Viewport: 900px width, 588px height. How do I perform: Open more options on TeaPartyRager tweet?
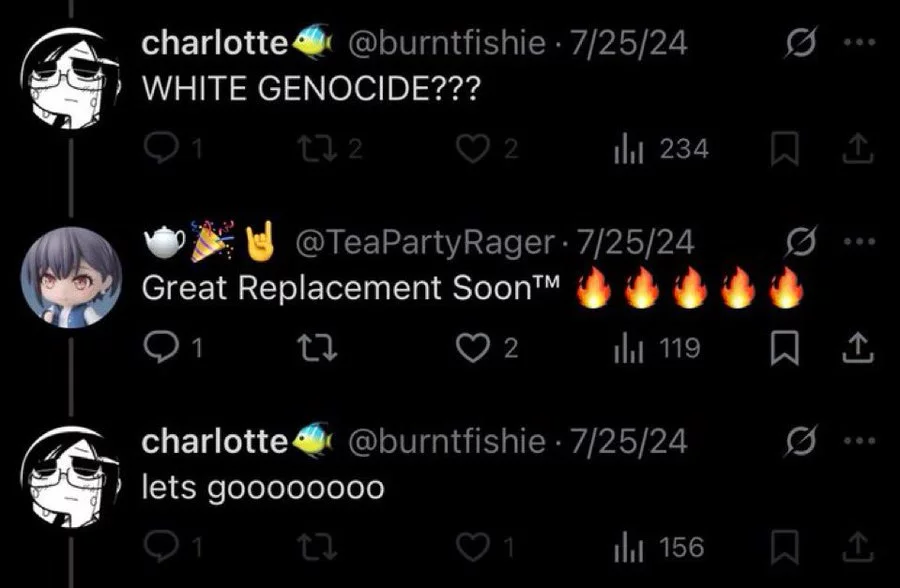[x=859, y=241]
